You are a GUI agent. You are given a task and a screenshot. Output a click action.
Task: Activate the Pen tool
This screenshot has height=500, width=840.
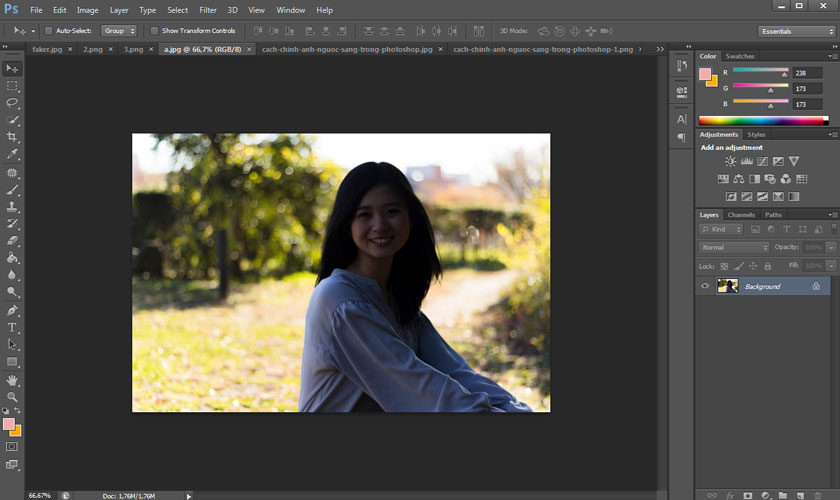point(12,310)
